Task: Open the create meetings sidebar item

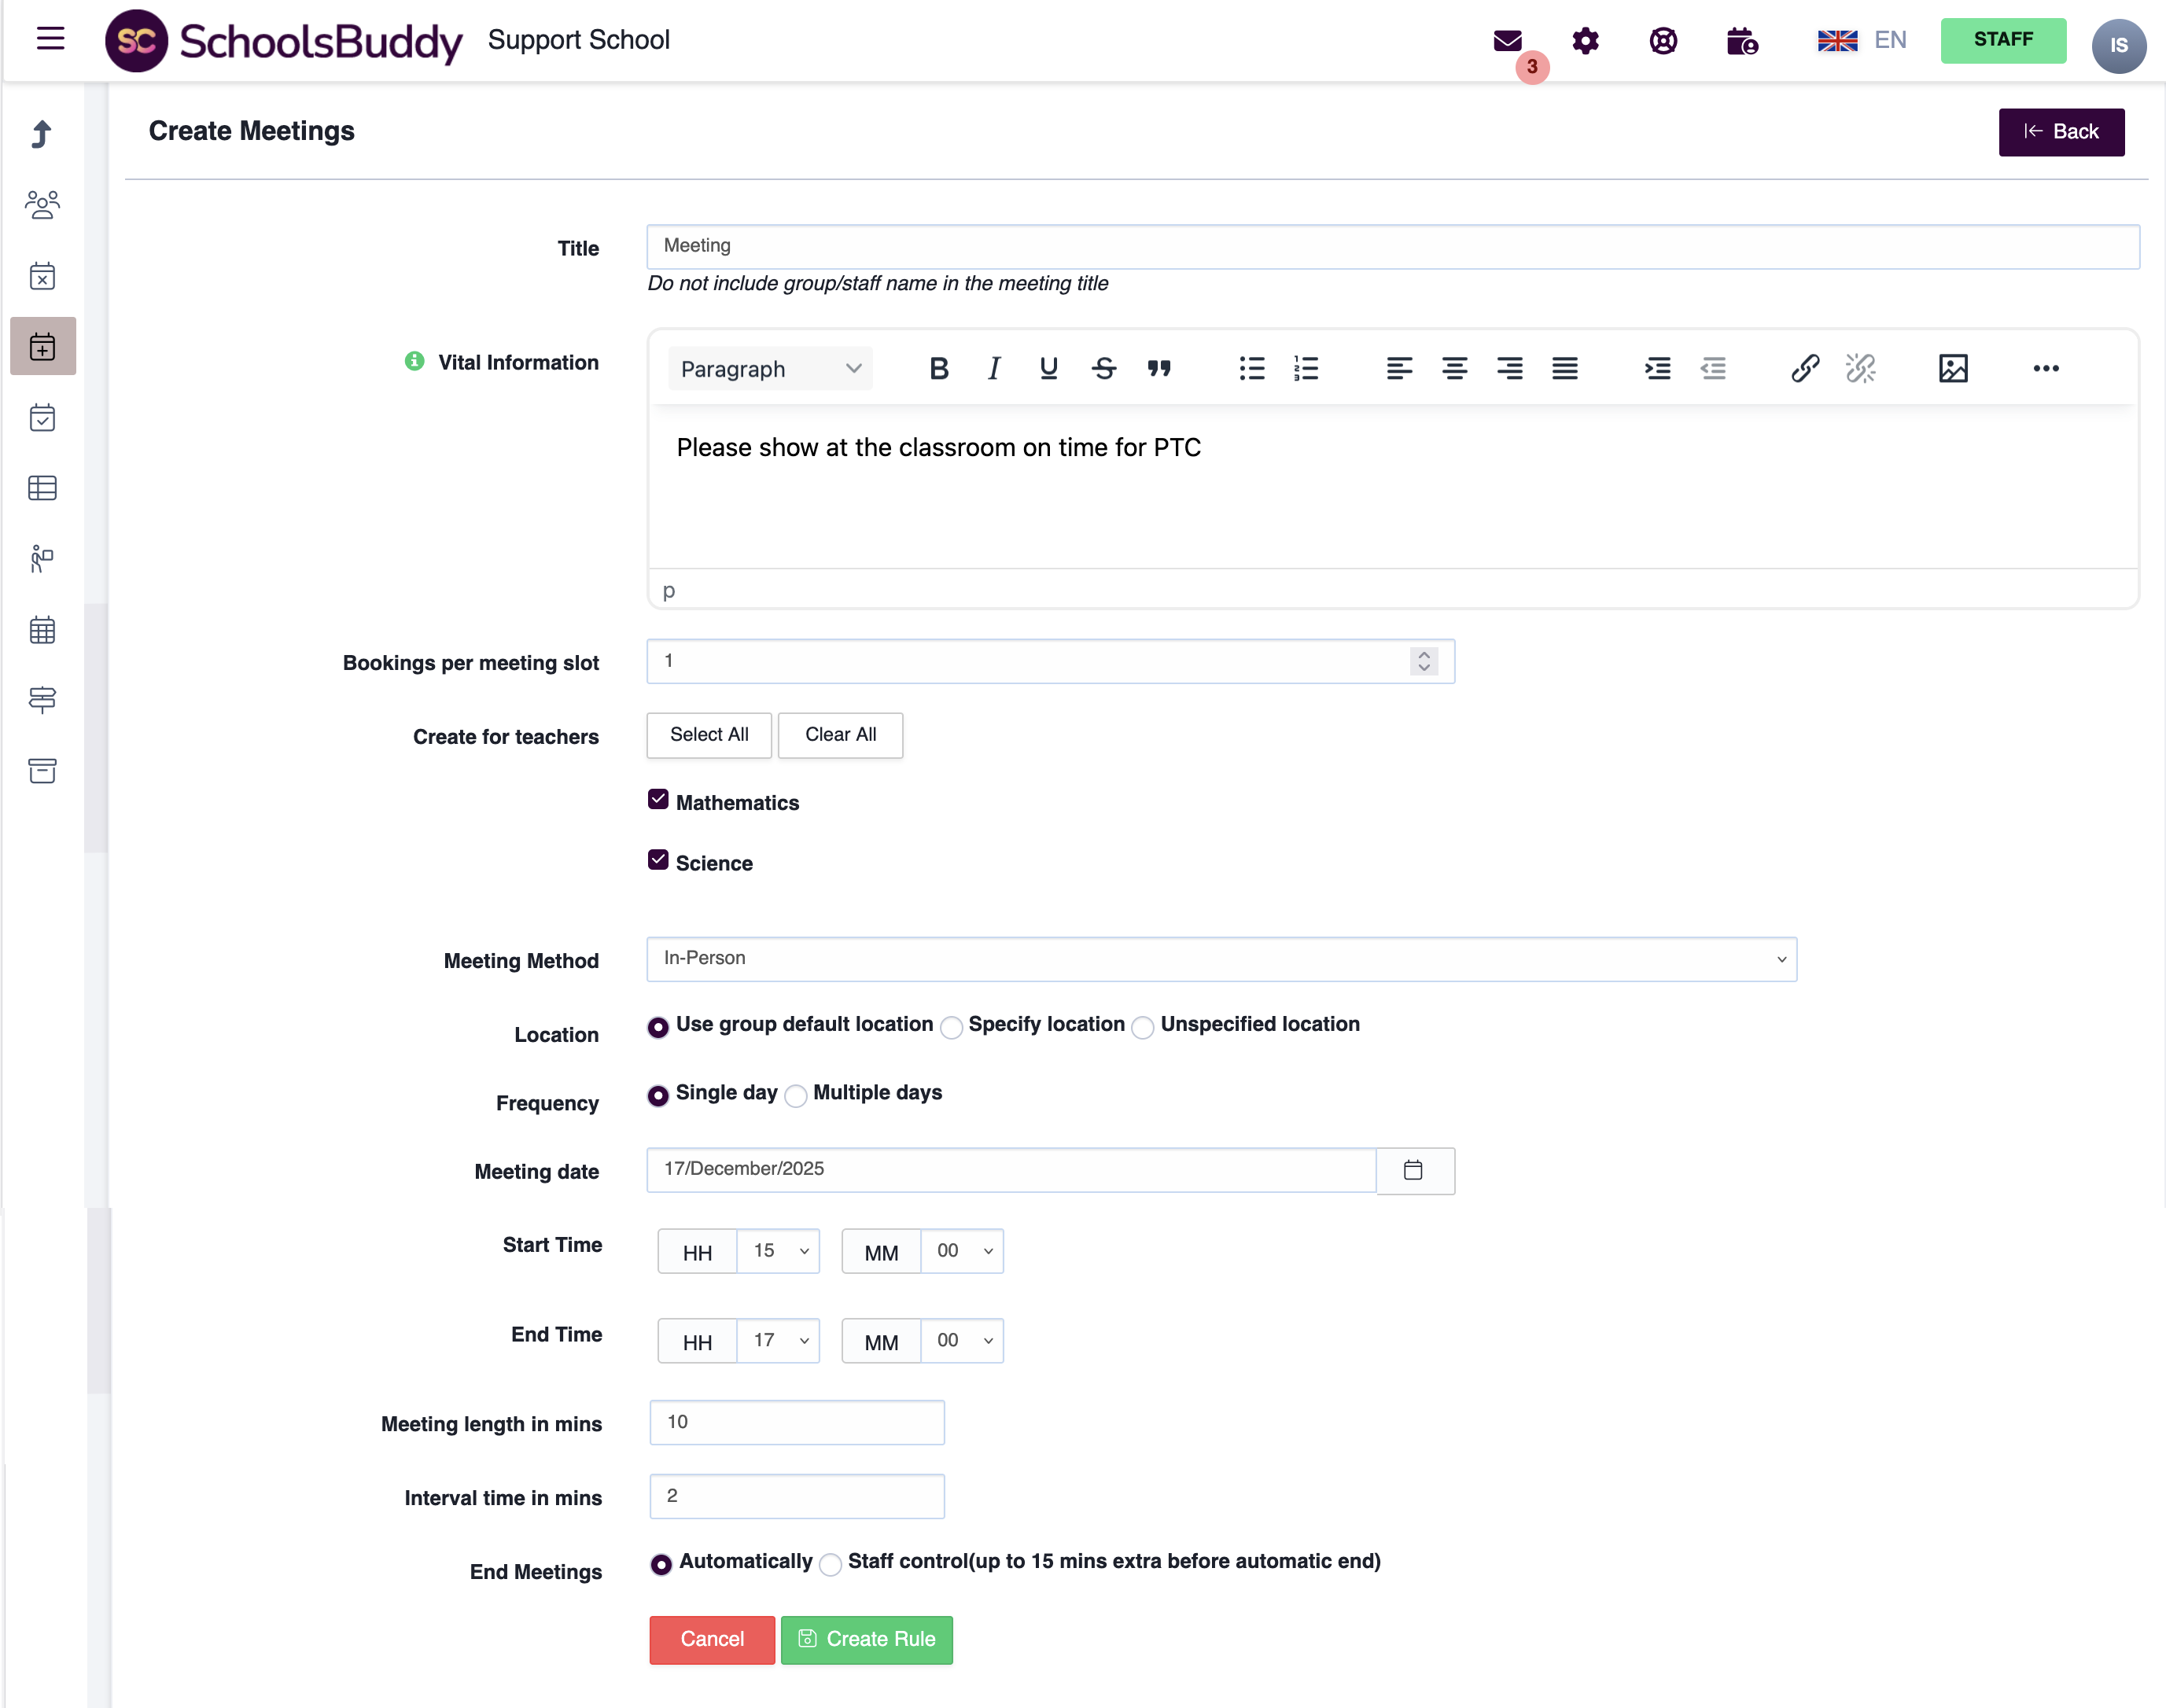Action: pos(42,347)
